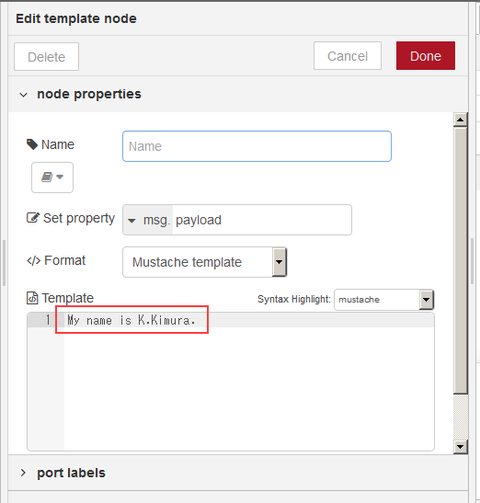Collapse the node properties section

coord(23,95)
